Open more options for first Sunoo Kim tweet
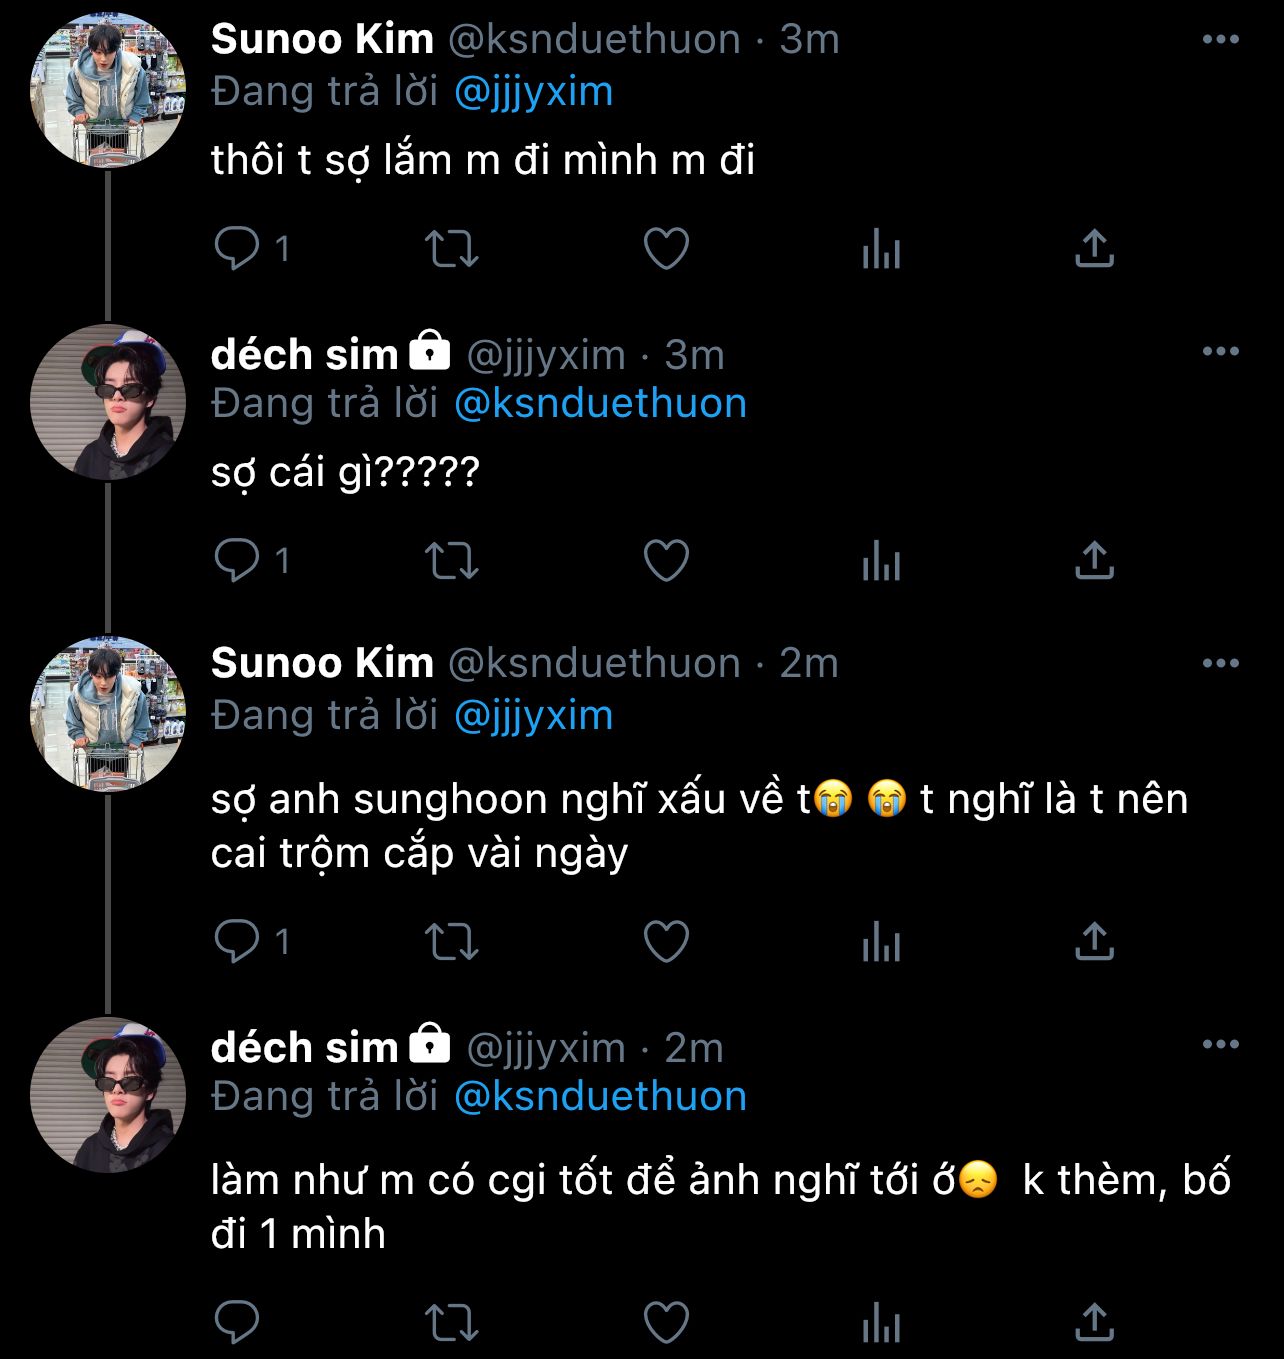Image resolution: width=1284 pixels, height=1359 pixels. [1220, 40]
